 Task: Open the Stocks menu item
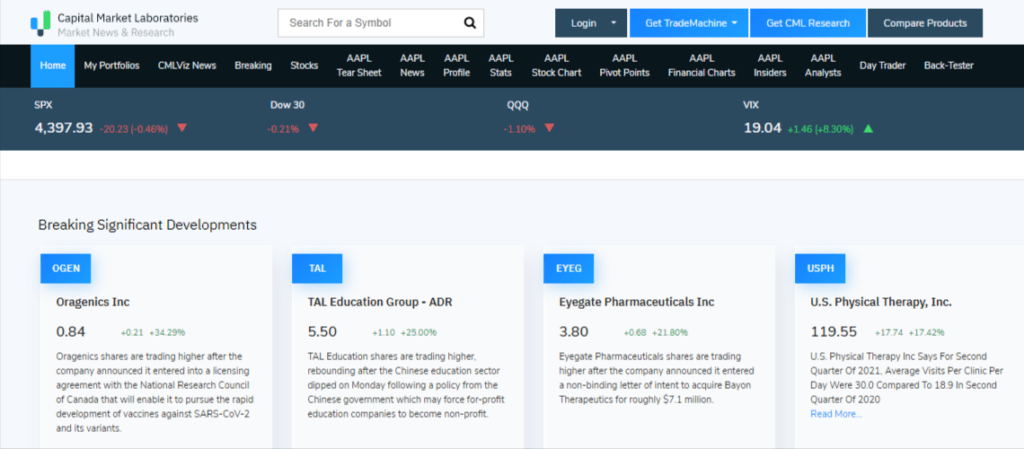pyautogui.click(x=304, y=65)
